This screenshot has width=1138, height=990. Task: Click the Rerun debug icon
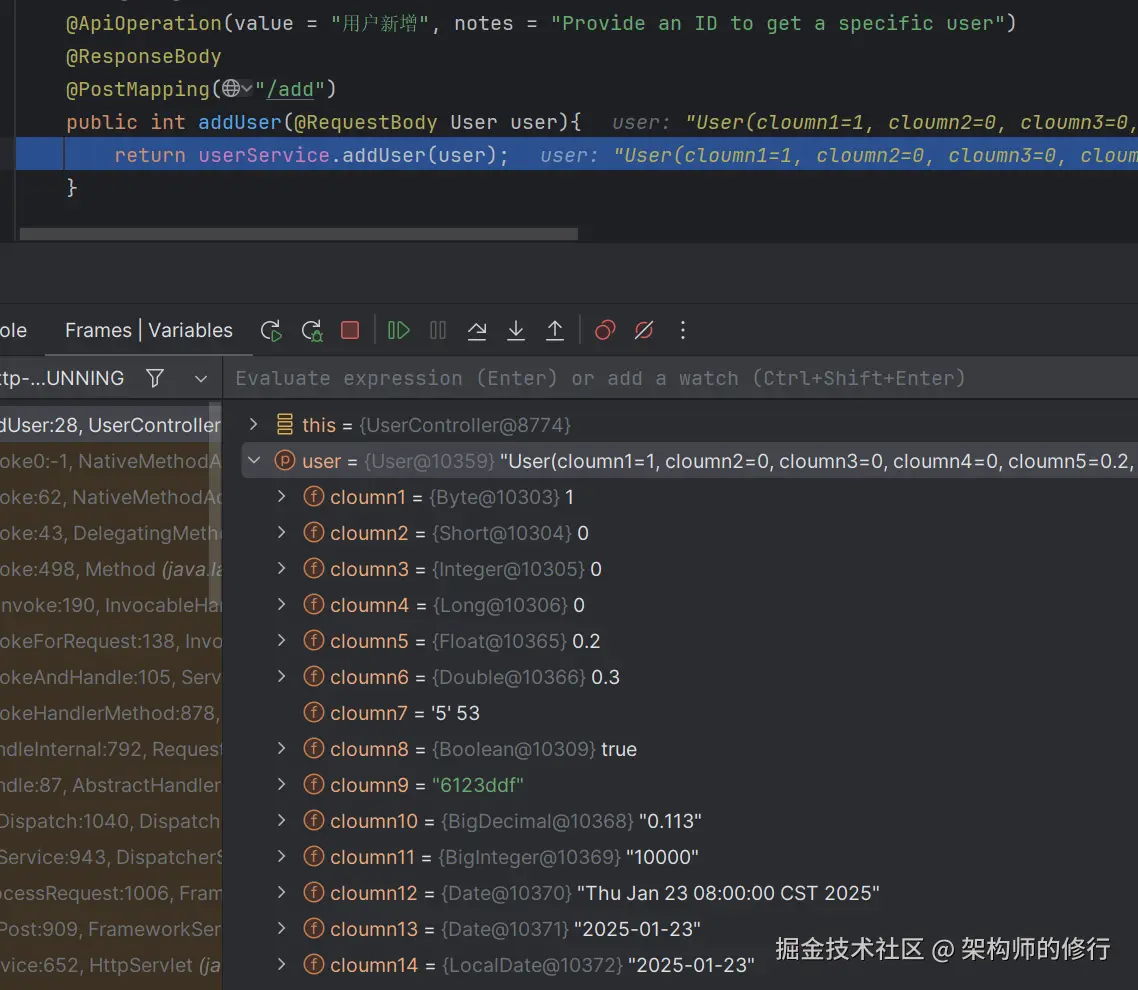(271, 331)
